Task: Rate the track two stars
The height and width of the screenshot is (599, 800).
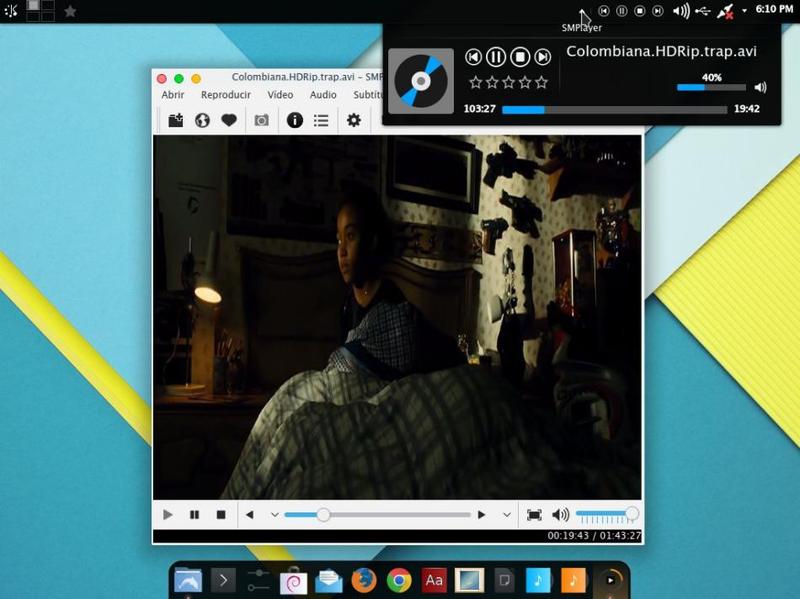Action: (x=492, y=82)
